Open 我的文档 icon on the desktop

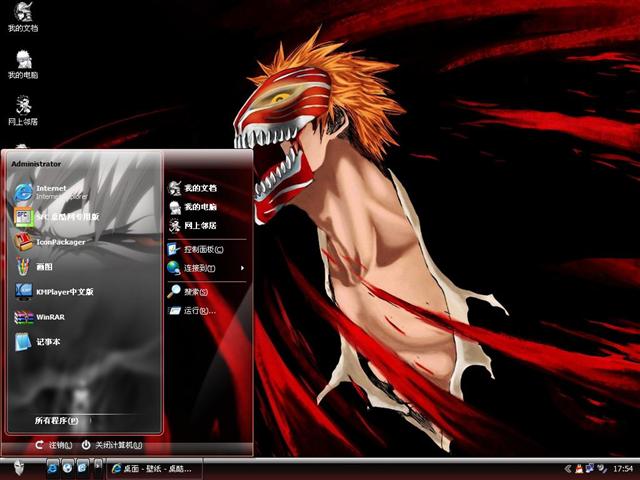pos(23,17)
